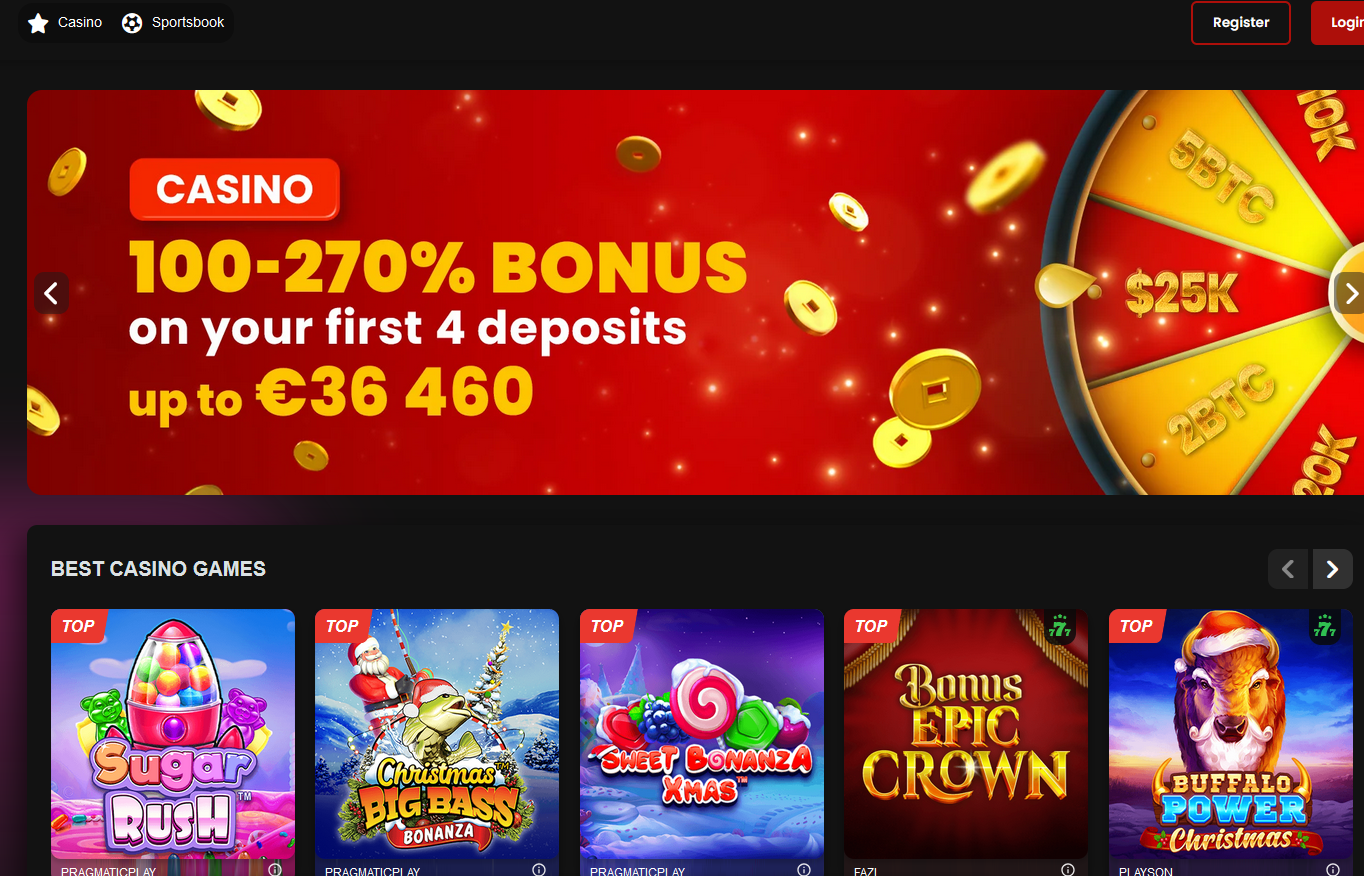The image size is (1364, 876).
Task: Go to next banner slide
Action: click(x=1349, y=293)
